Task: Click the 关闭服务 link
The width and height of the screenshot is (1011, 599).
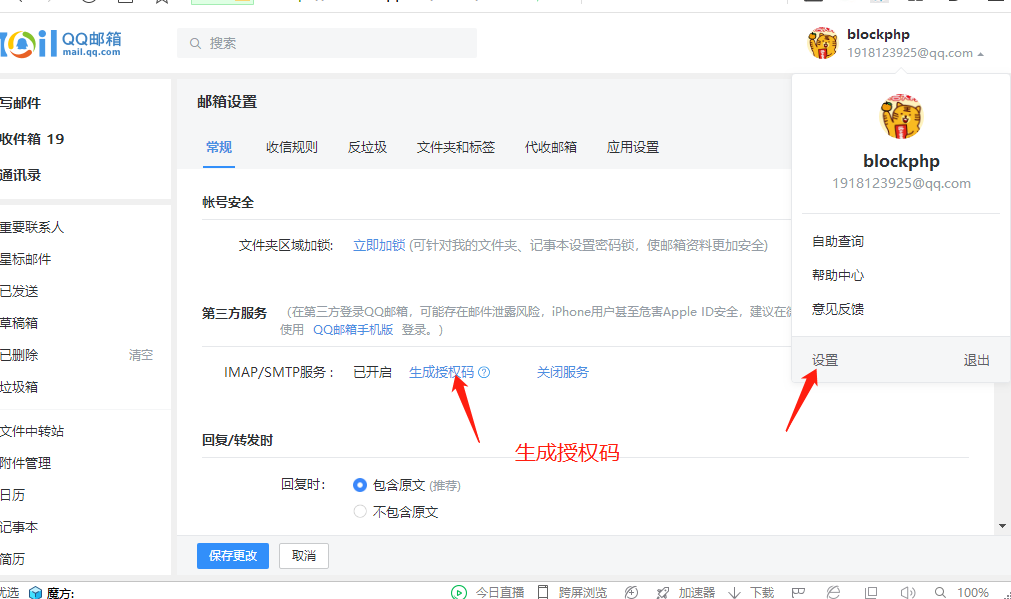Action: click(x=562, y=372)
